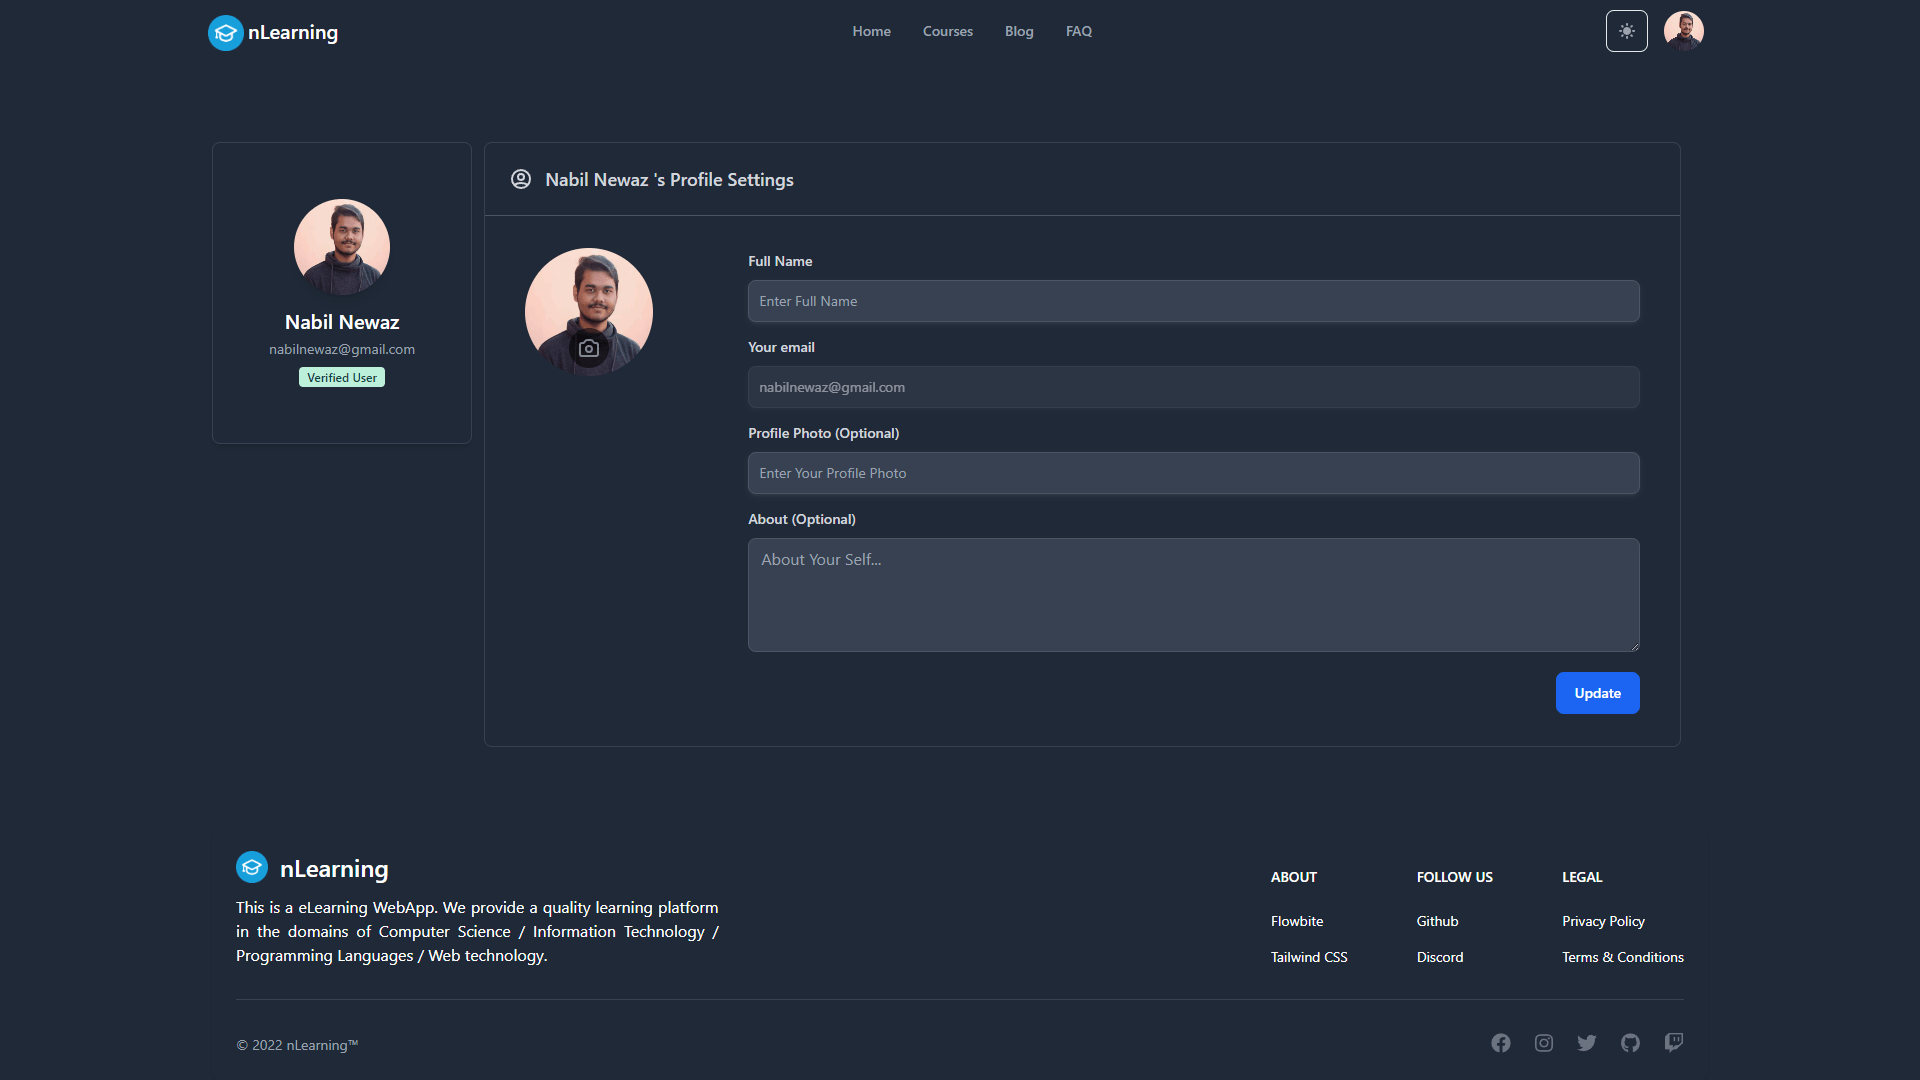
Task: Open FAQ page from navbar
Action: coord(1078,32)
